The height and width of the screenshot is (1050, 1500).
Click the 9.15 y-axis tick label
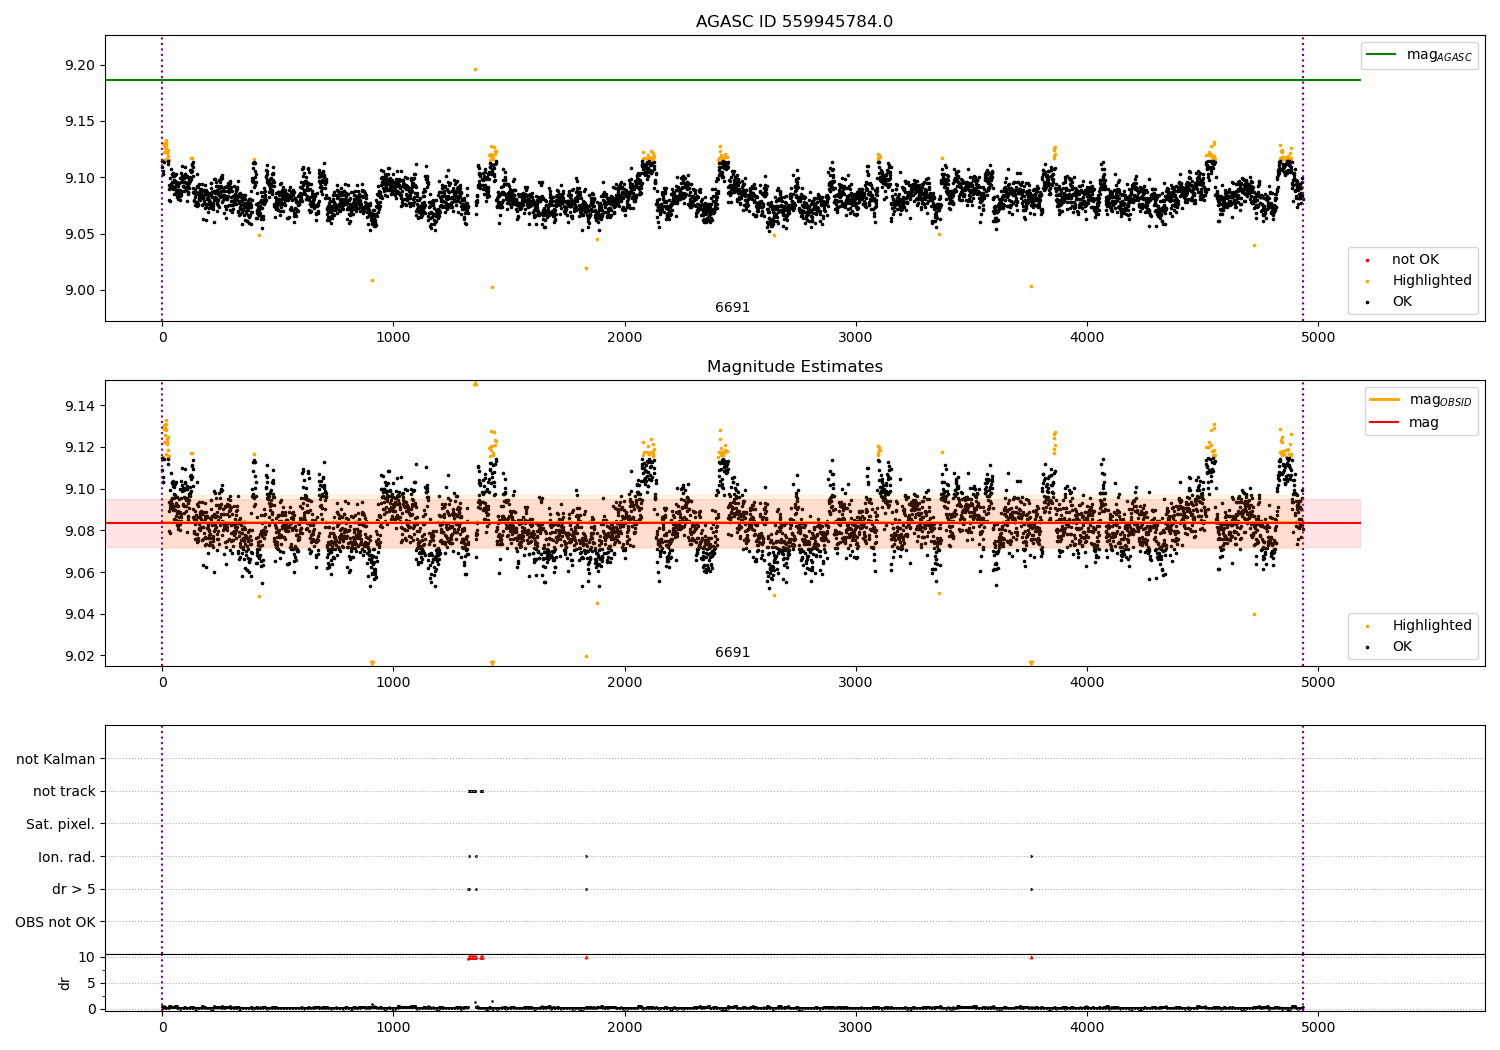coord(78,122)
